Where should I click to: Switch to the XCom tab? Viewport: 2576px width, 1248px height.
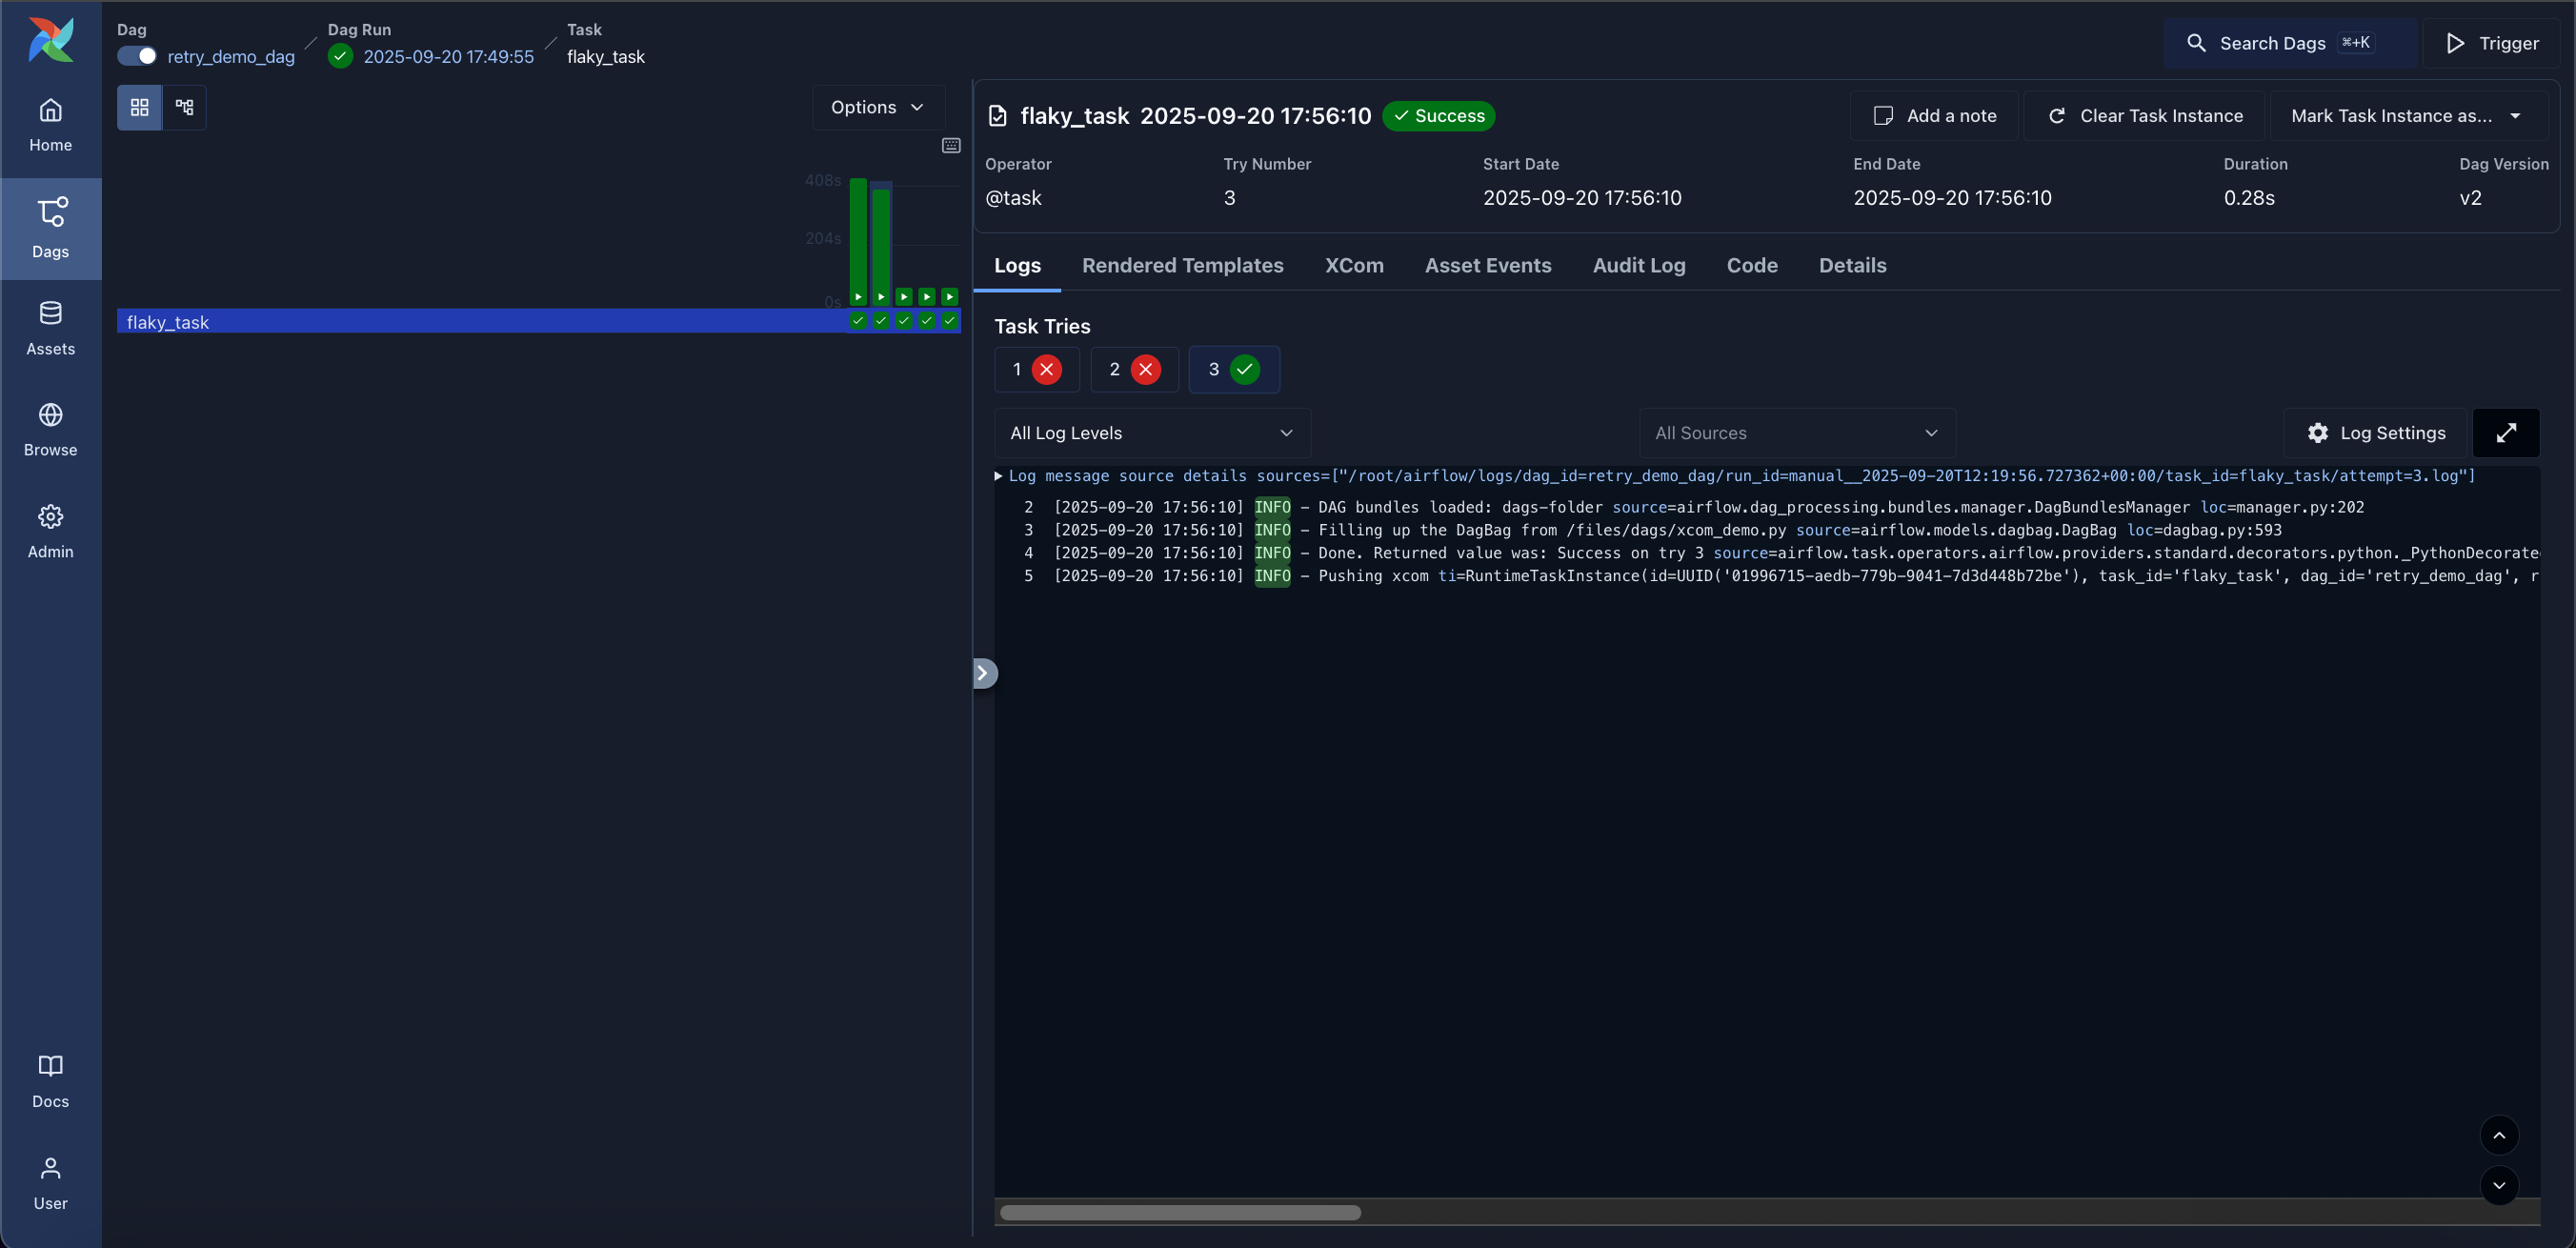coord(1354,265)
